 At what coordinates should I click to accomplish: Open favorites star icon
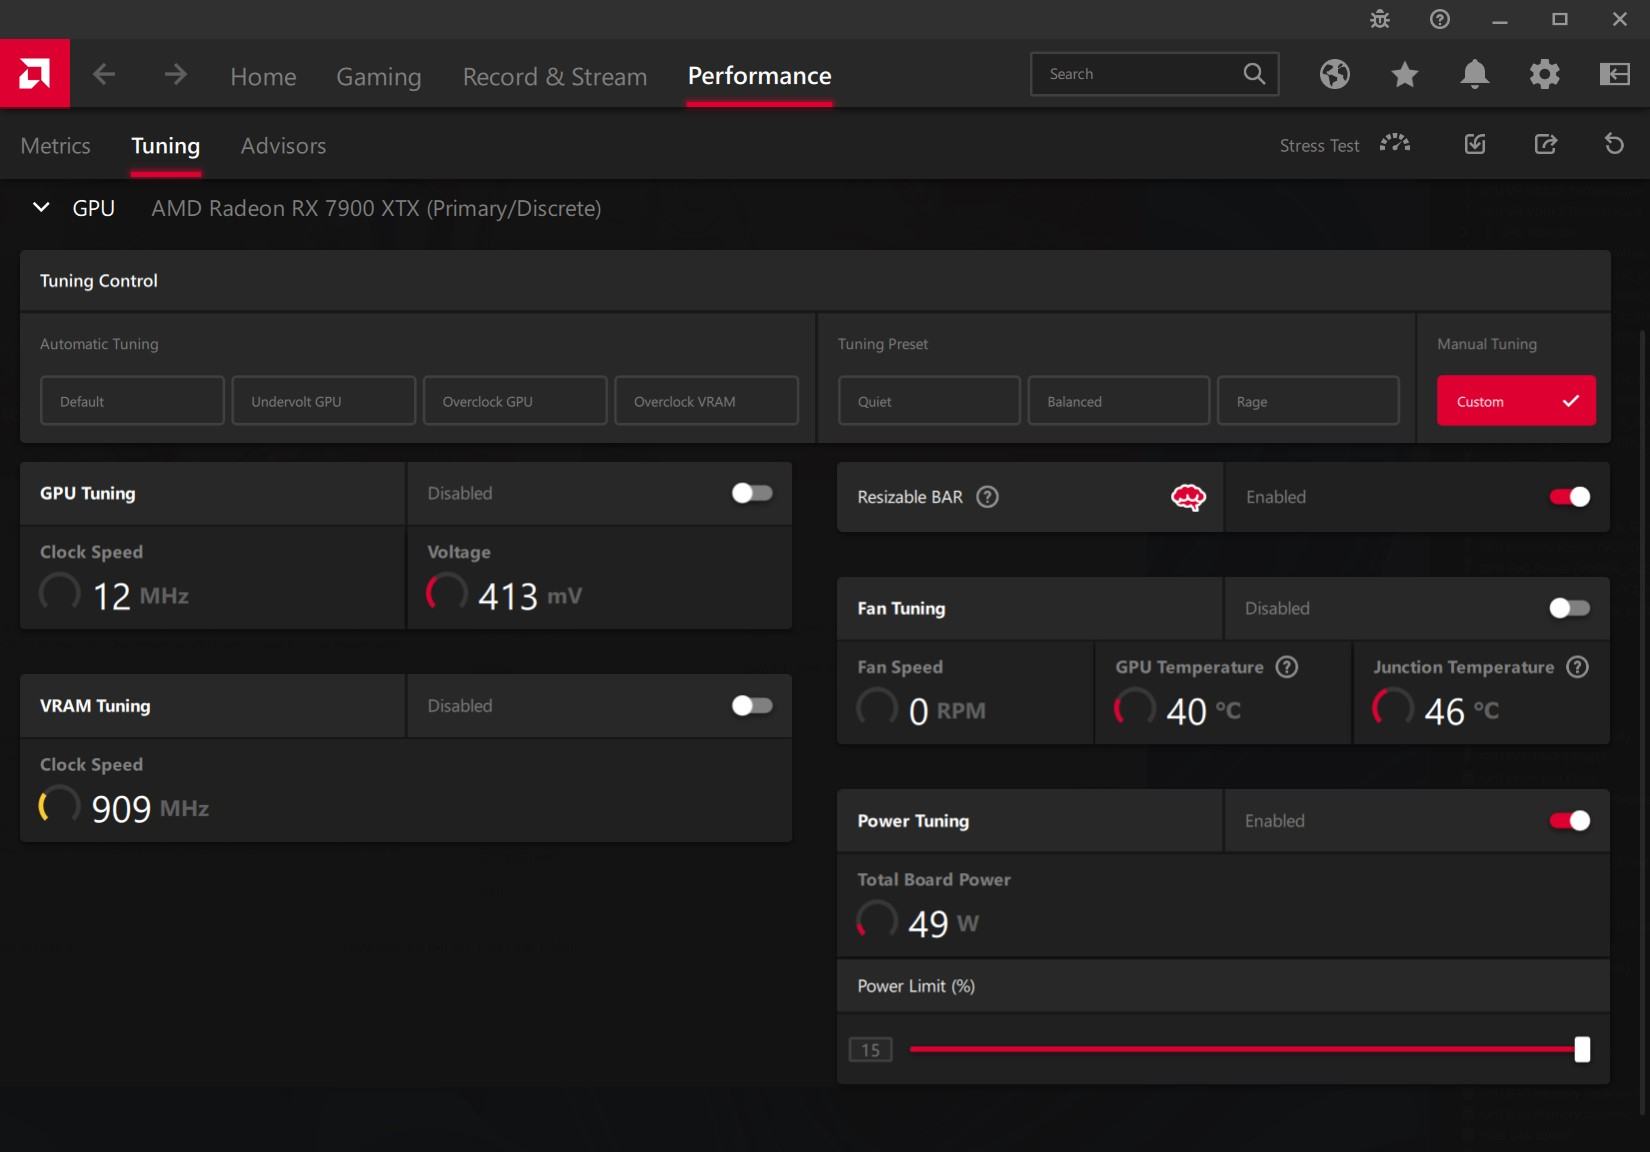(x=1404, y=74)
